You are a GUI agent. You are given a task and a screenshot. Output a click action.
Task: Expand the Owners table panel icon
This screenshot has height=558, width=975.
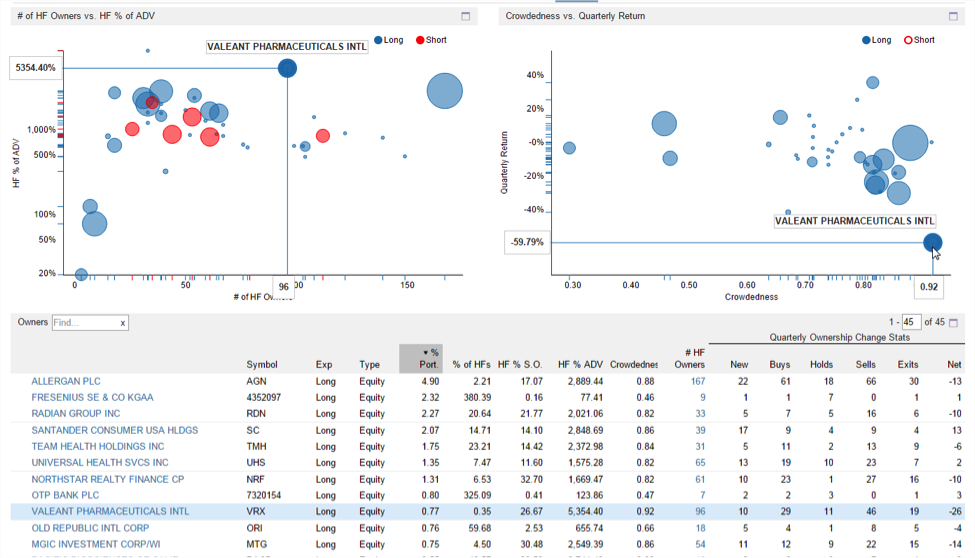[953, 322]
